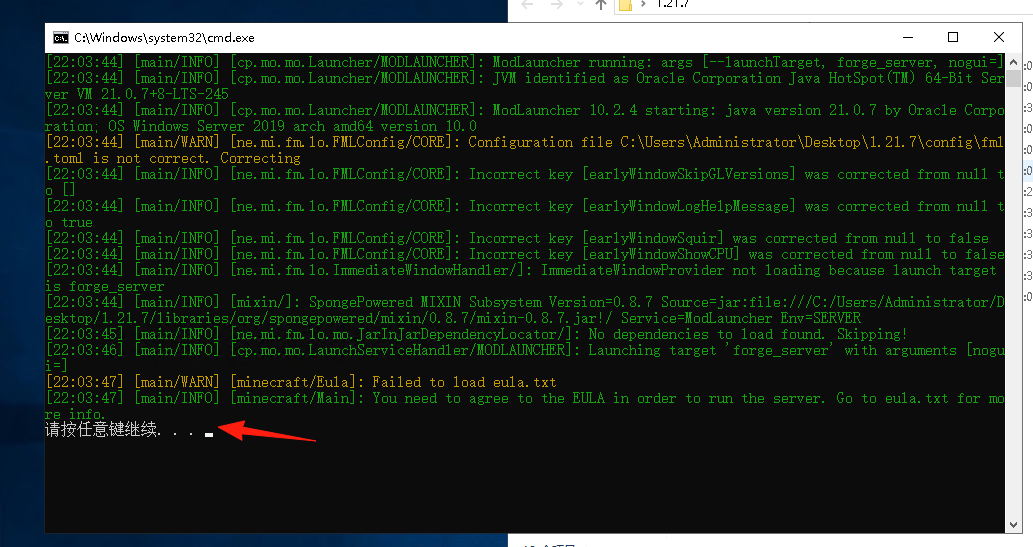Screen dimensions: 1033x547
Task: Click the 'earlyWindowSkipGLVersions' log line
Action: (525, 182)
